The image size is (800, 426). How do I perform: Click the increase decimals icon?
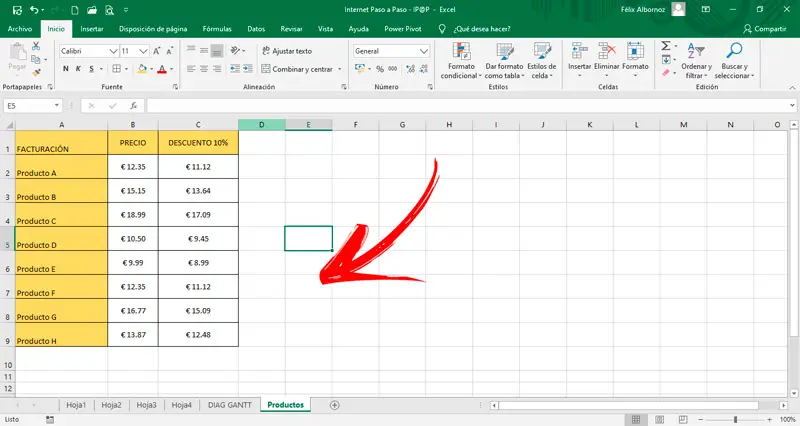(410, 69)
